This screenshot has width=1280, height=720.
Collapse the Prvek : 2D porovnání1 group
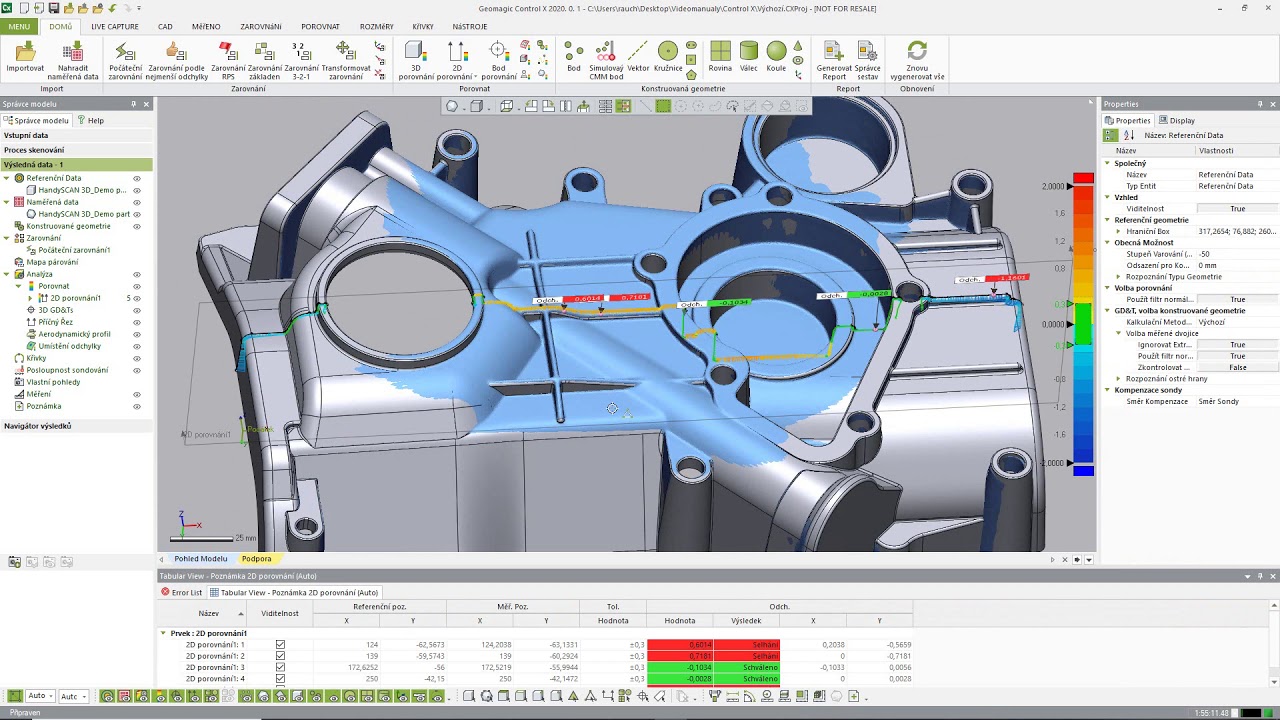click(x=163, y=633)
